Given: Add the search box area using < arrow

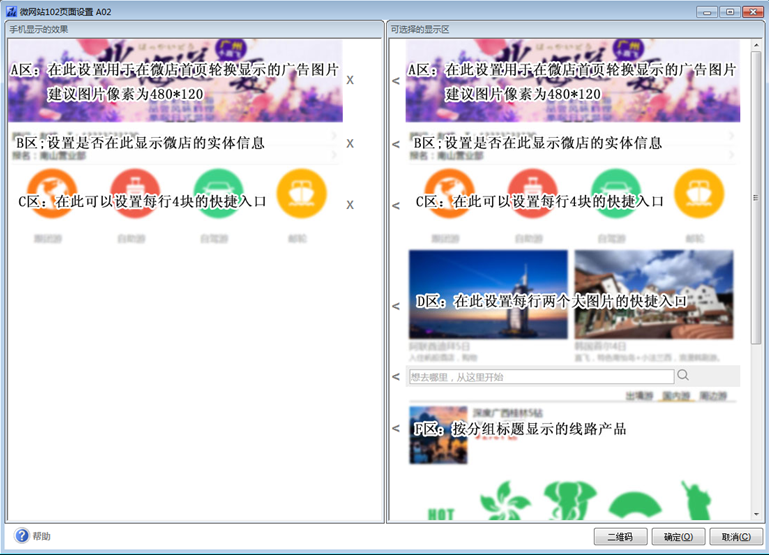Looking at the screenshot, I should (x=396, y=377).
